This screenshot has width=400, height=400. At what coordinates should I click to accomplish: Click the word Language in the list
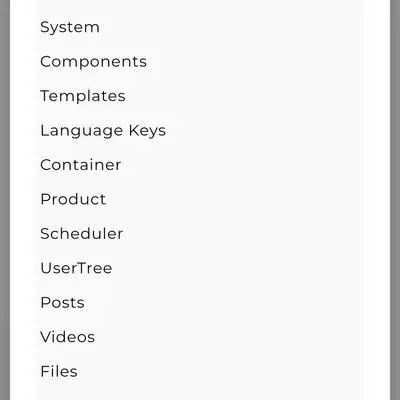click(81, 131)
